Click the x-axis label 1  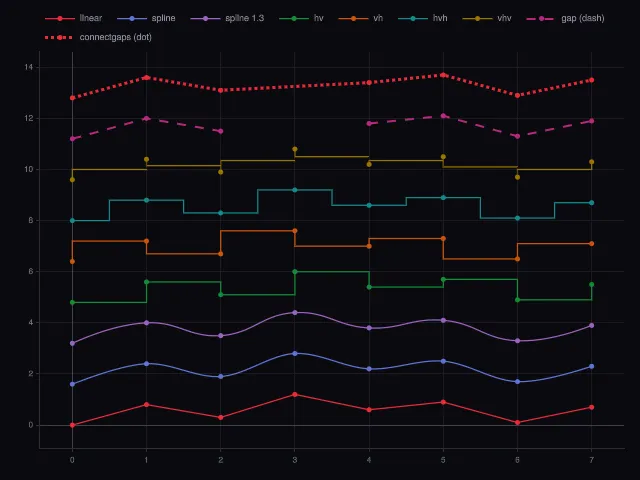(146, 460)
